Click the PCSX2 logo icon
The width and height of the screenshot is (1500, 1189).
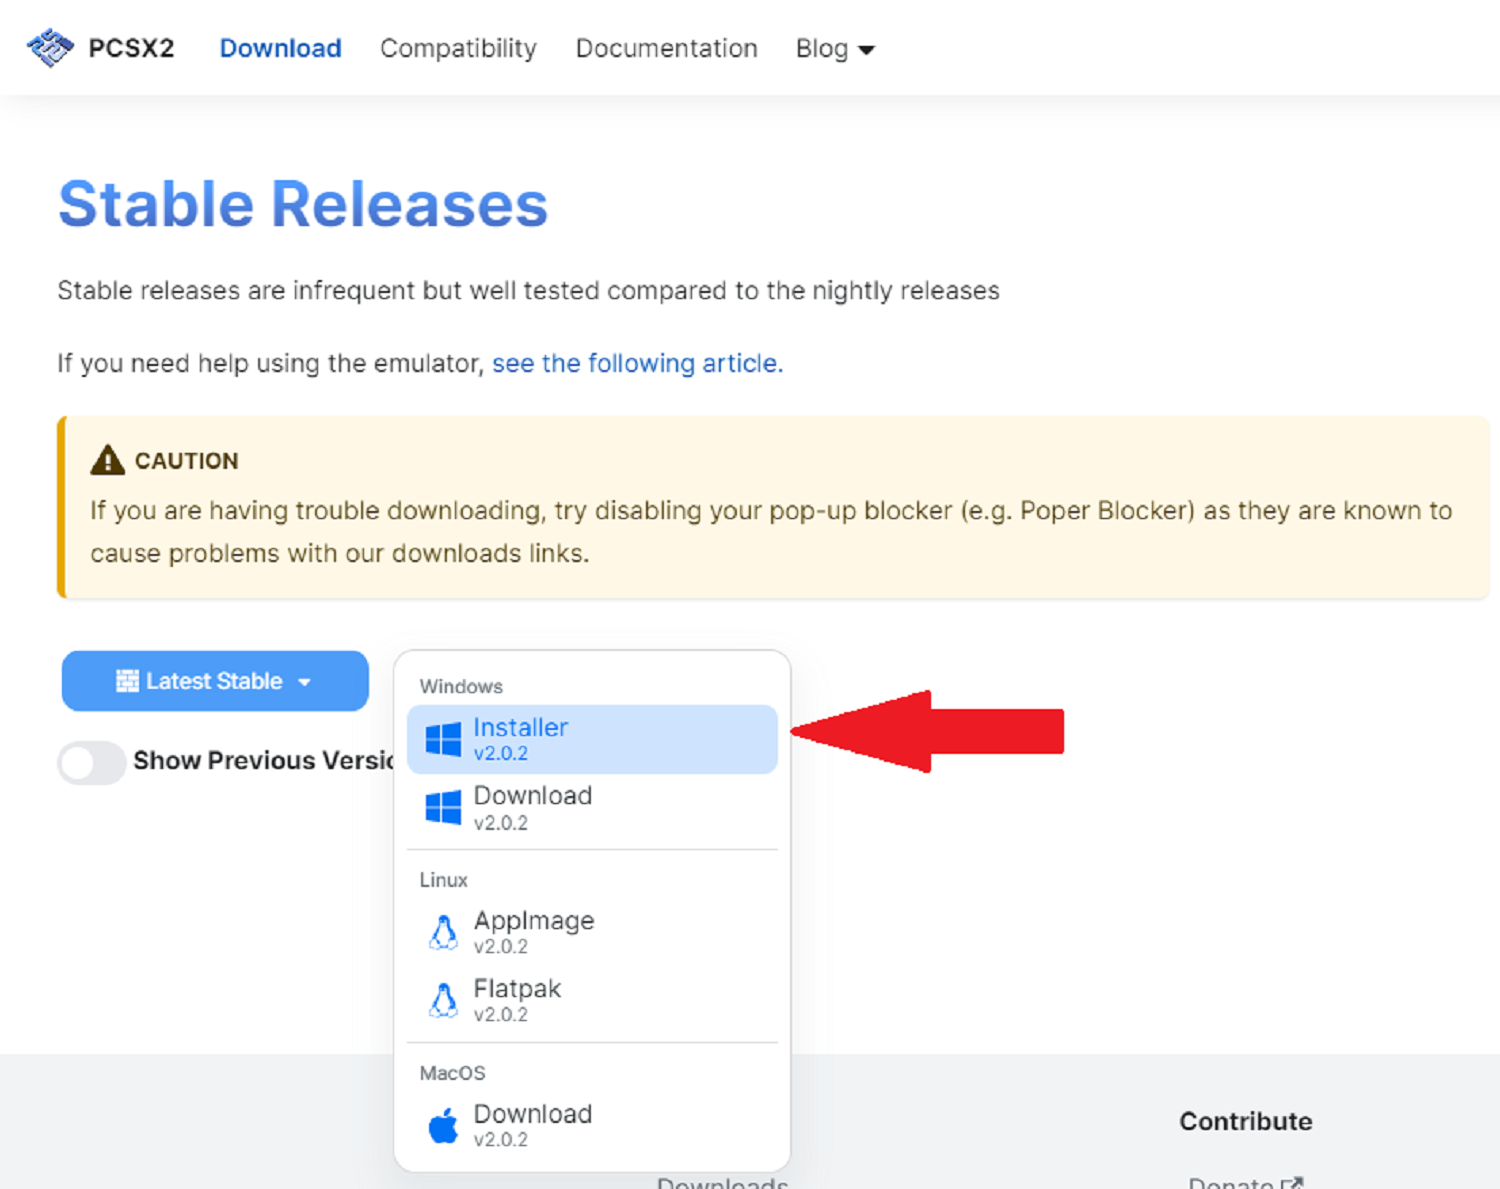tap(50, 47)
